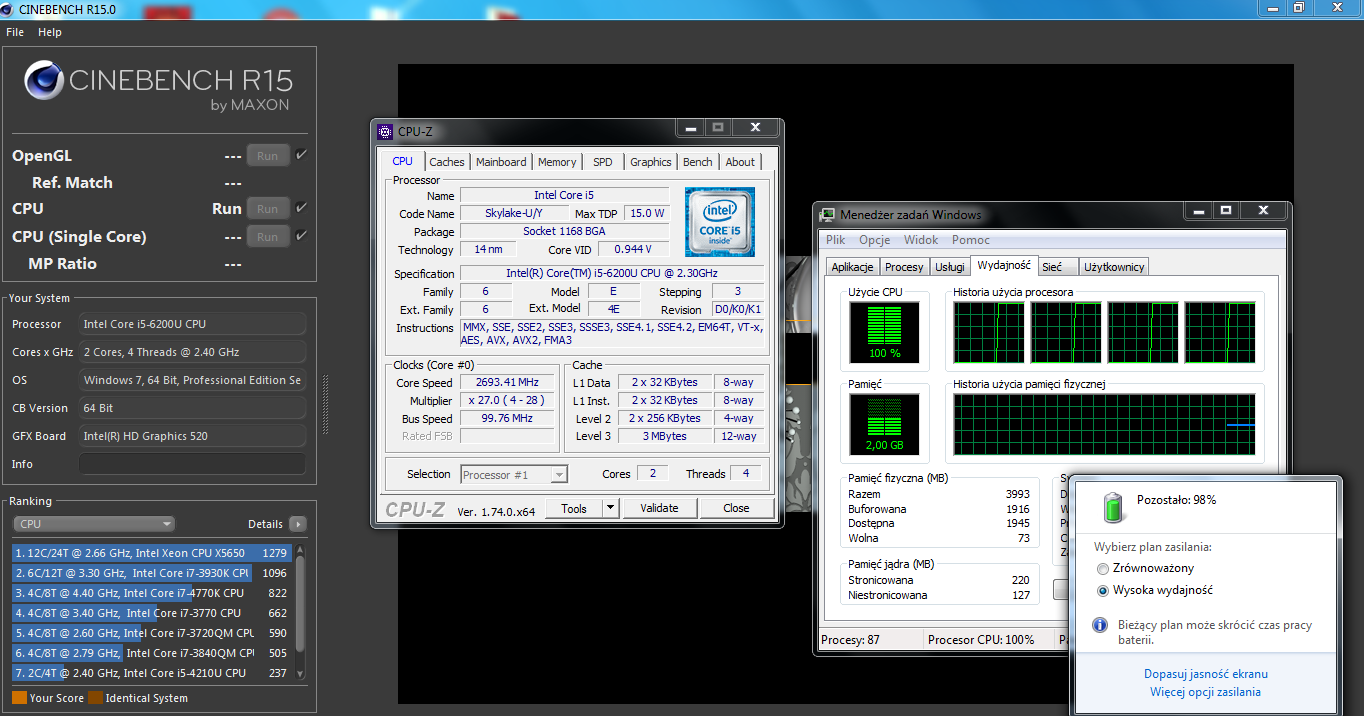Switch to the About tab in CPU-Z

tap(740, 162)
